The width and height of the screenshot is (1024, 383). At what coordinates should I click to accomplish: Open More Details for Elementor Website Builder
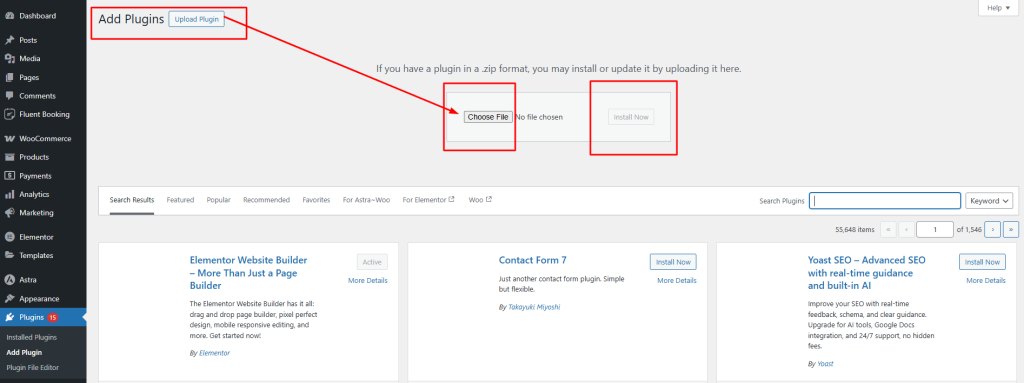(x=368, y=280)
